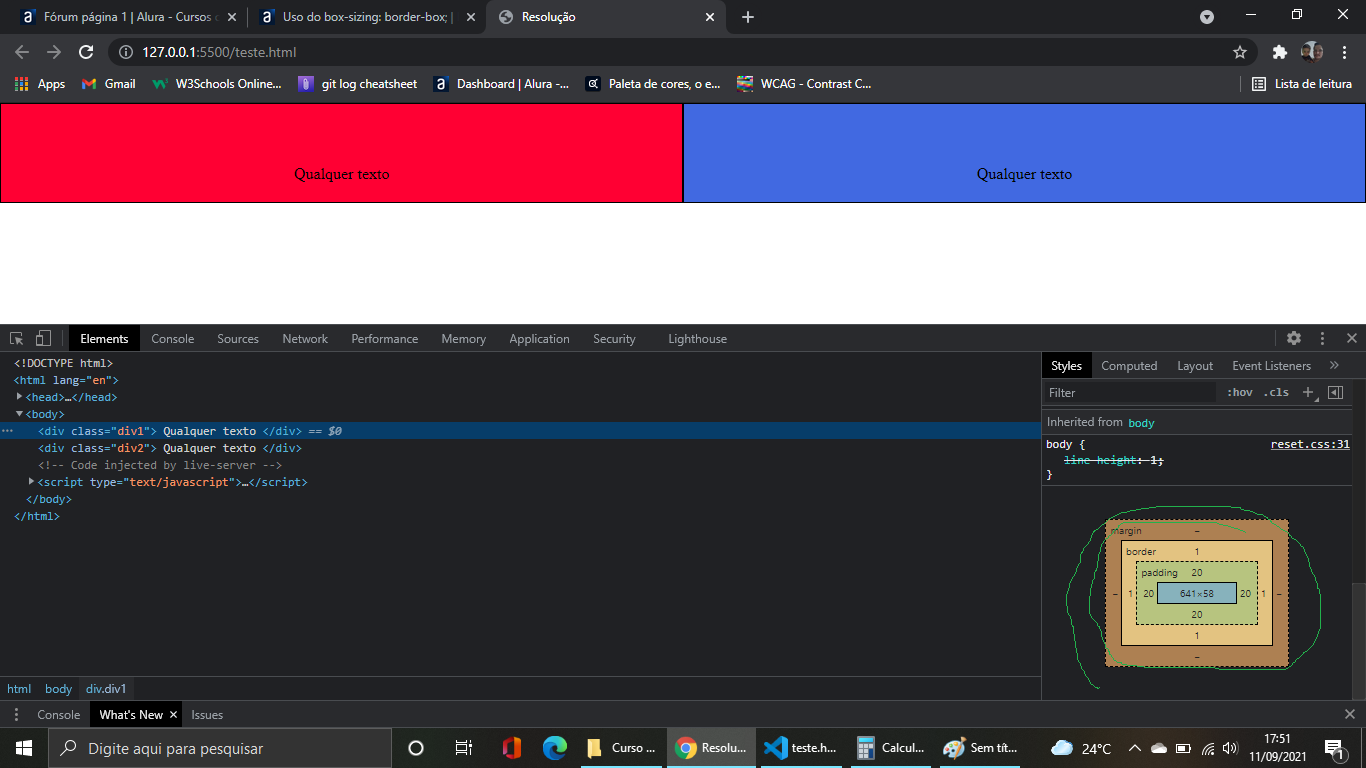Add a new style rule with plus icon
1366x768 pixels.
click(1308, 392)
